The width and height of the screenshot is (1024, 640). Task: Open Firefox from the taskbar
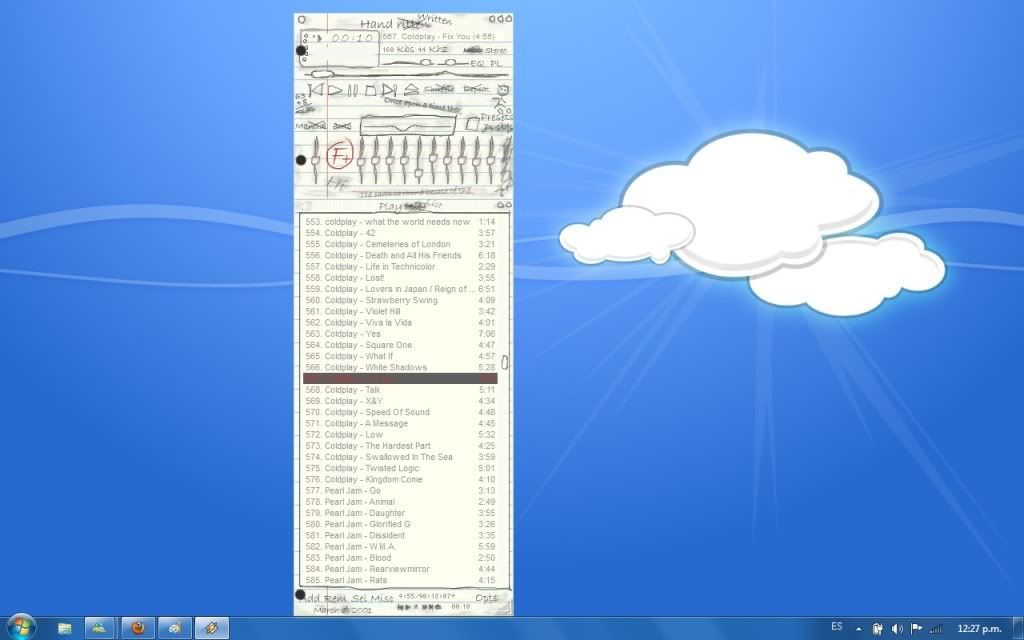pyautogui.click(x=138, y=628)
